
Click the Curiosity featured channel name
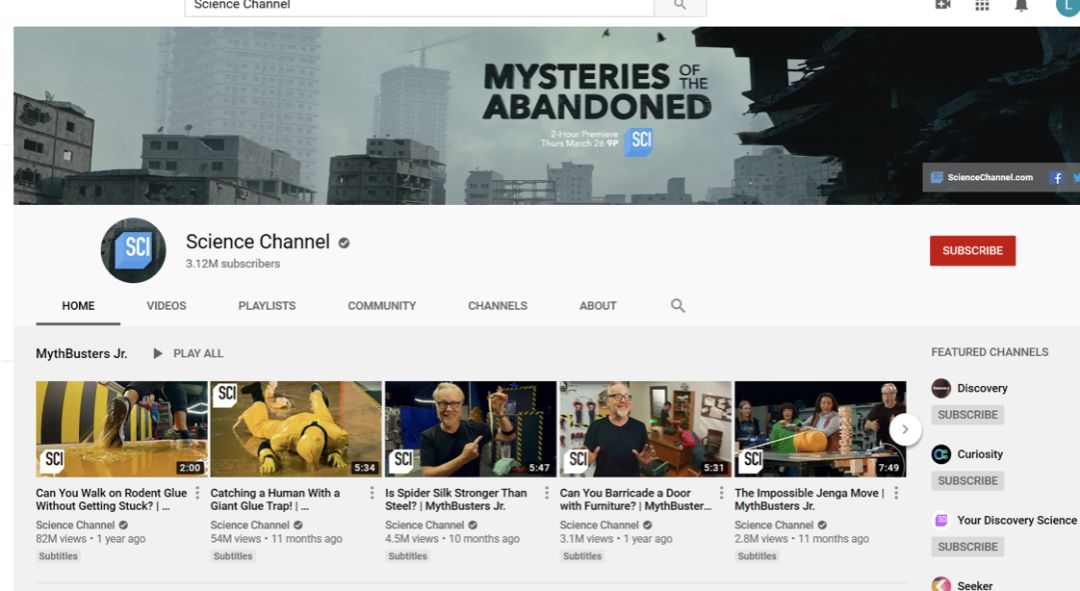(x=979, y=455)
